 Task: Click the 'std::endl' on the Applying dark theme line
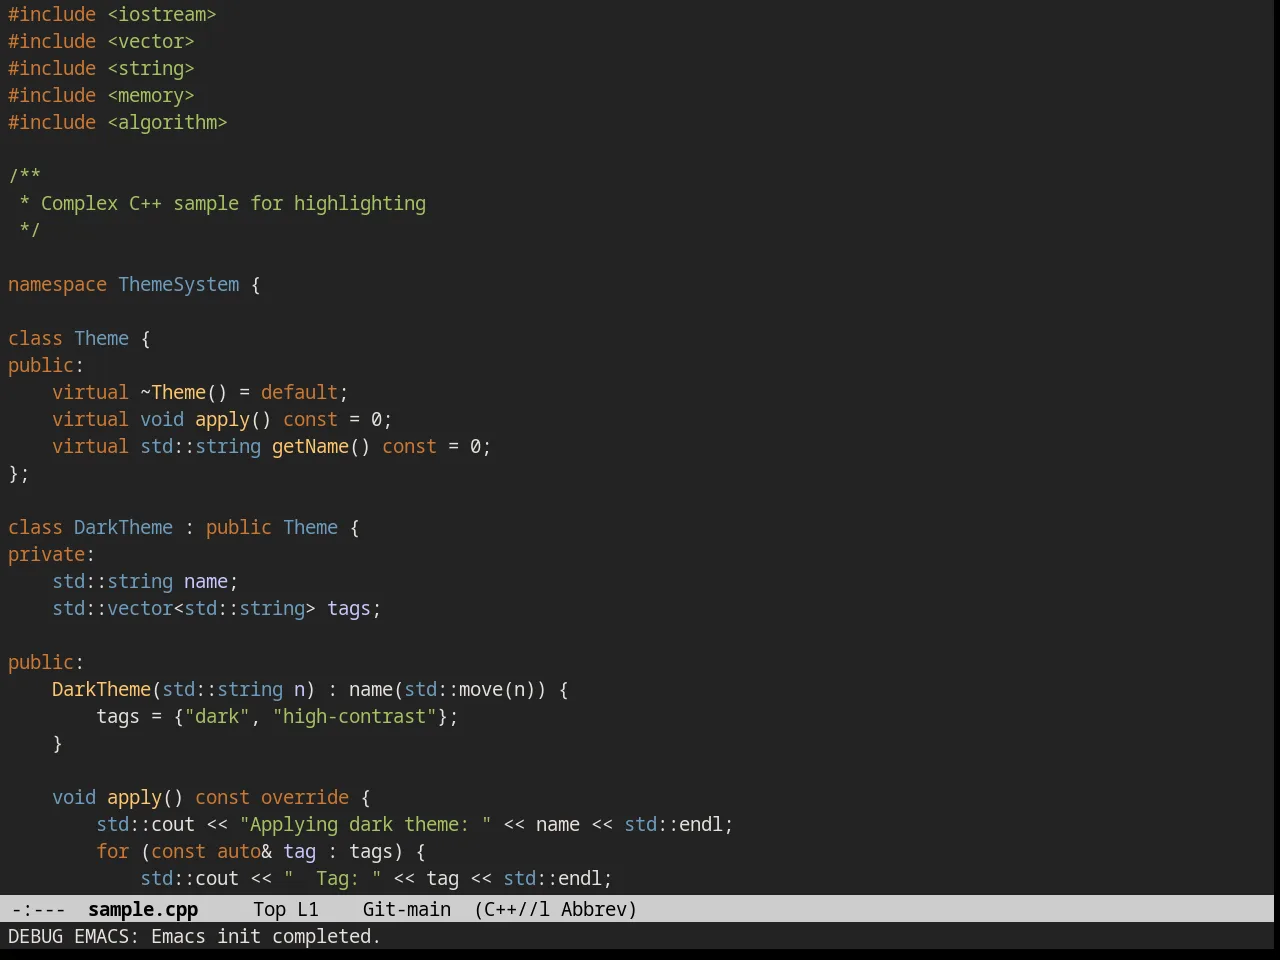tap(673, 824)
